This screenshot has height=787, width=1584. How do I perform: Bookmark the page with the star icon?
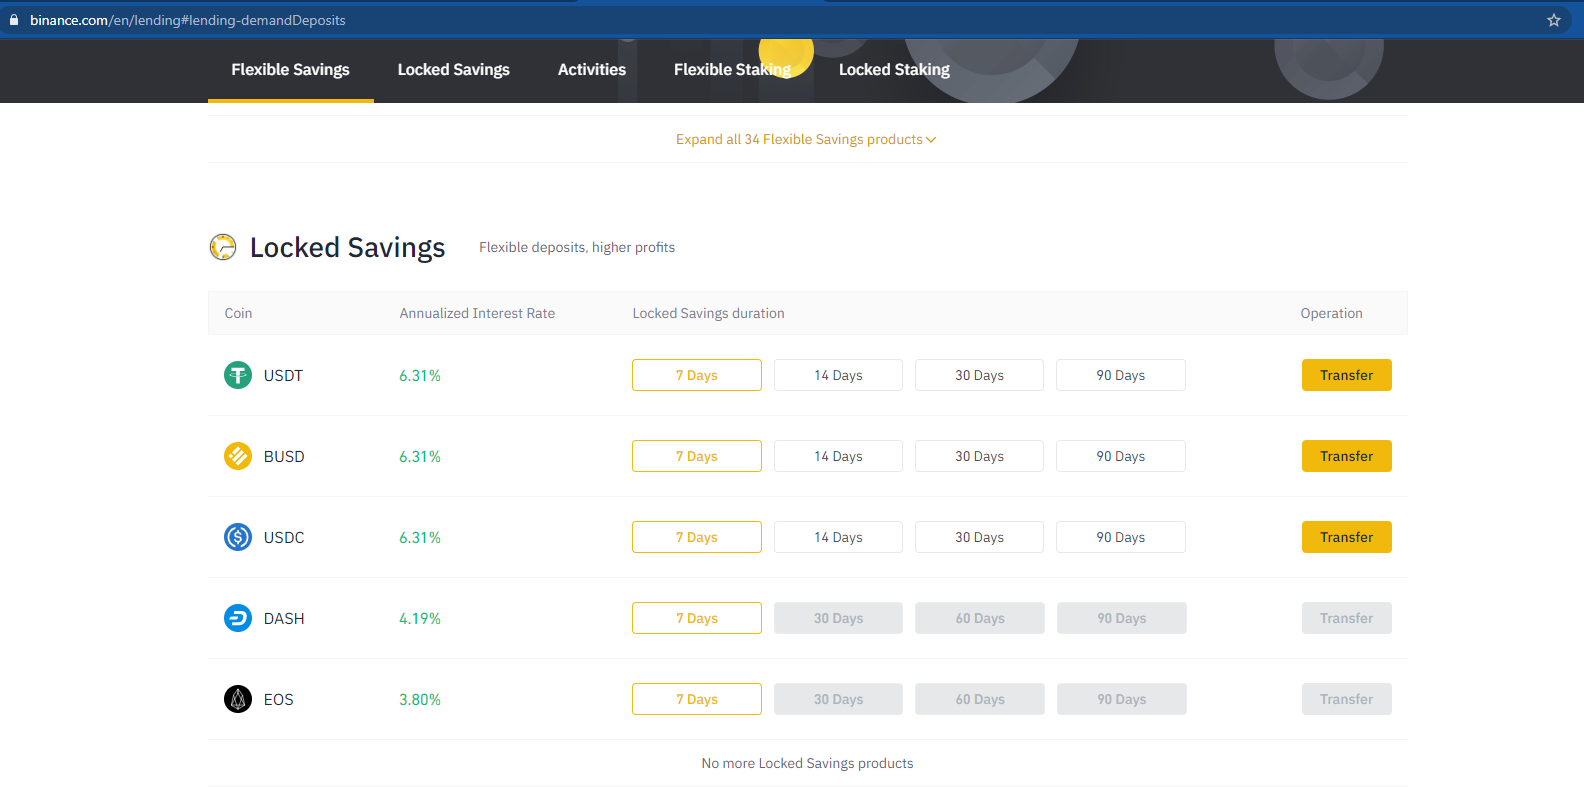coord(1554,20)
